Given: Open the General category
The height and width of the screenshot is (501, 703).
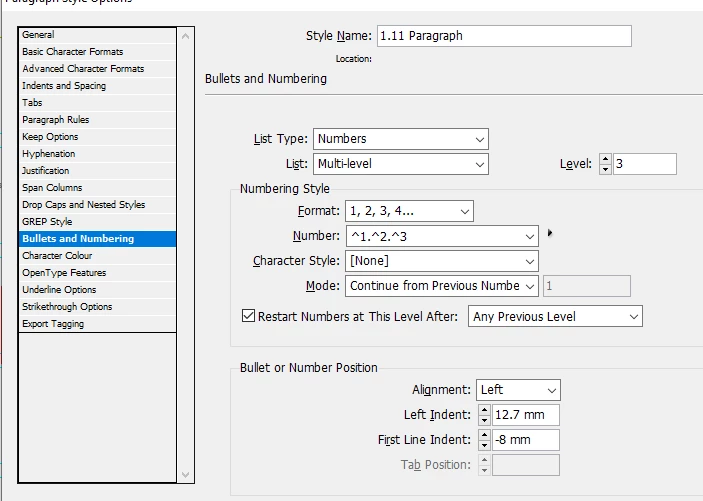Looking at the screenshot, I should coord(97,35).
